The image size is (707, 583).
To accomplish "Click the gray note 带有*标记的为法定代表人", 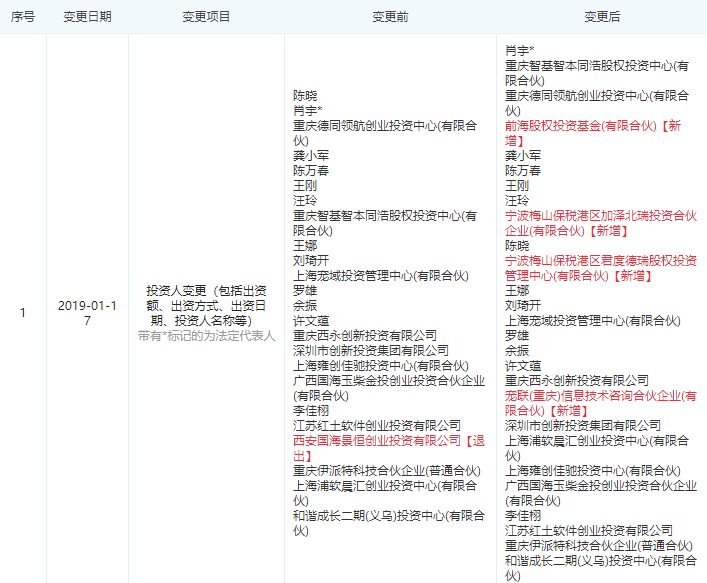I will [206, 335].
